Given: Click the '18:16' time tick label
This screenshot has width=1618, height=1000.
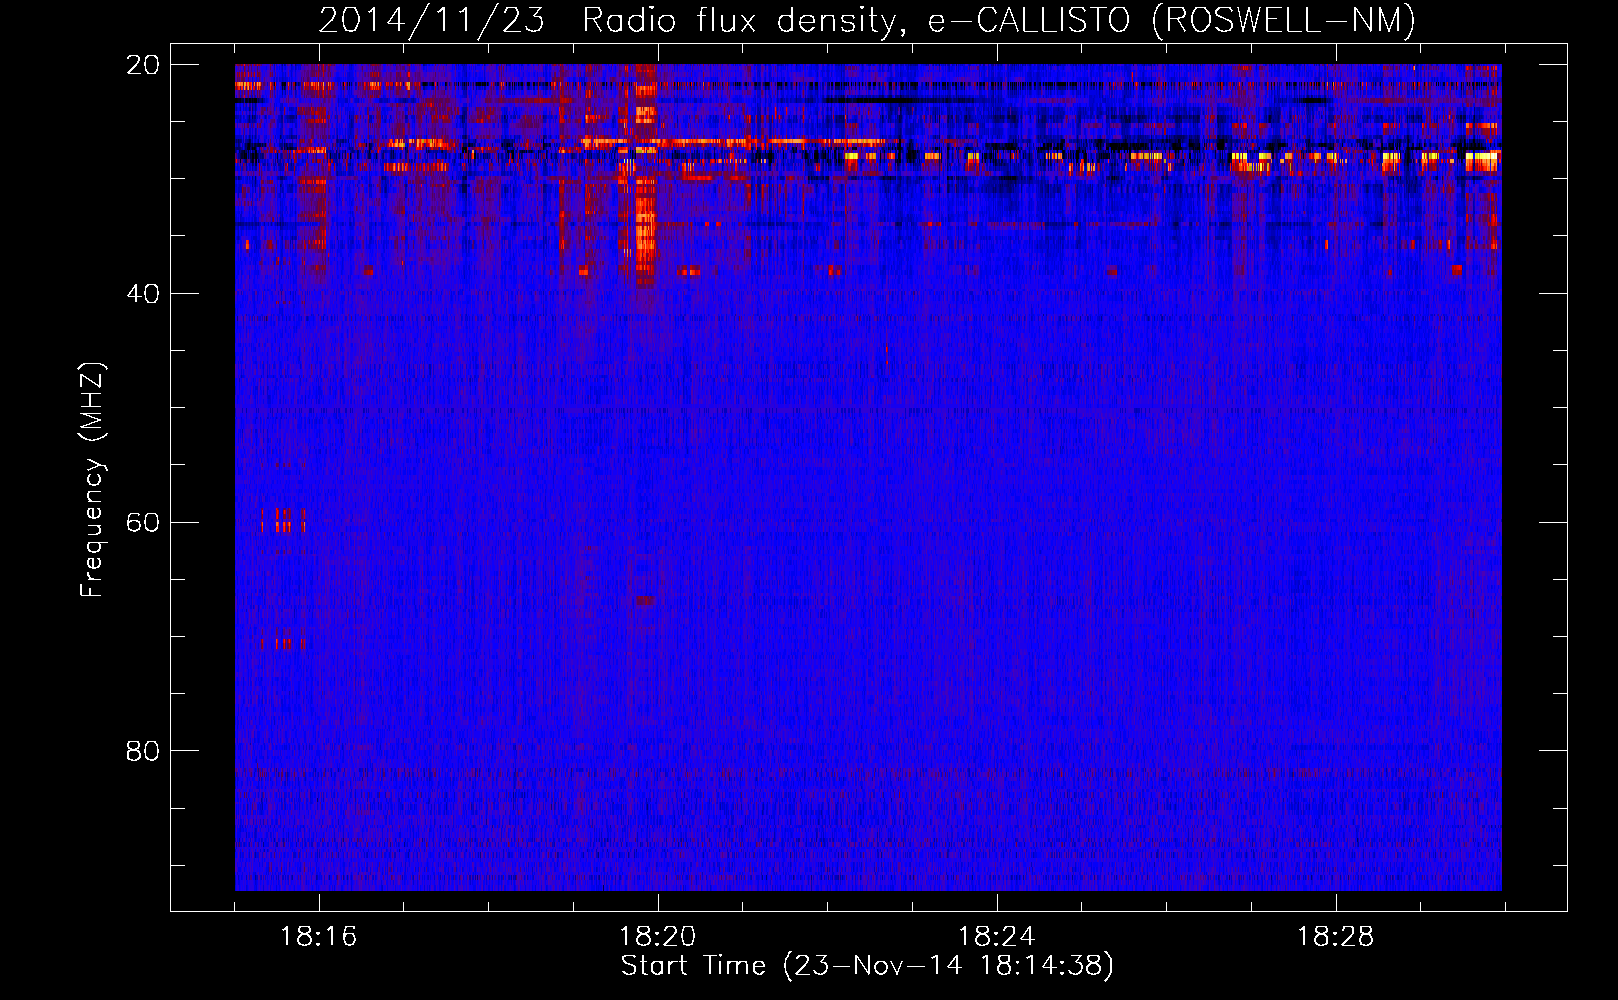Looking at the screenshot, I should coord(319,937).
